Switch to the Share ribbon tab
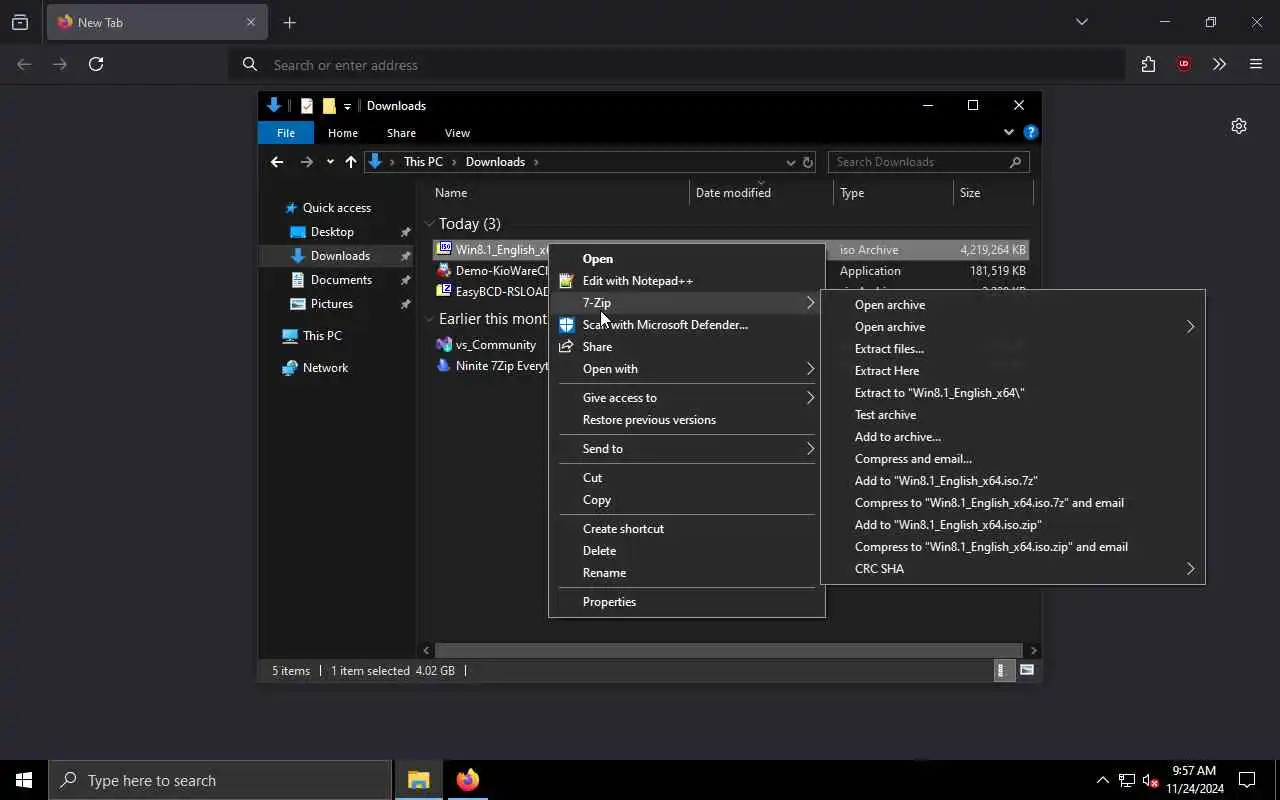 pyautogui.click(x=401, y=133)
